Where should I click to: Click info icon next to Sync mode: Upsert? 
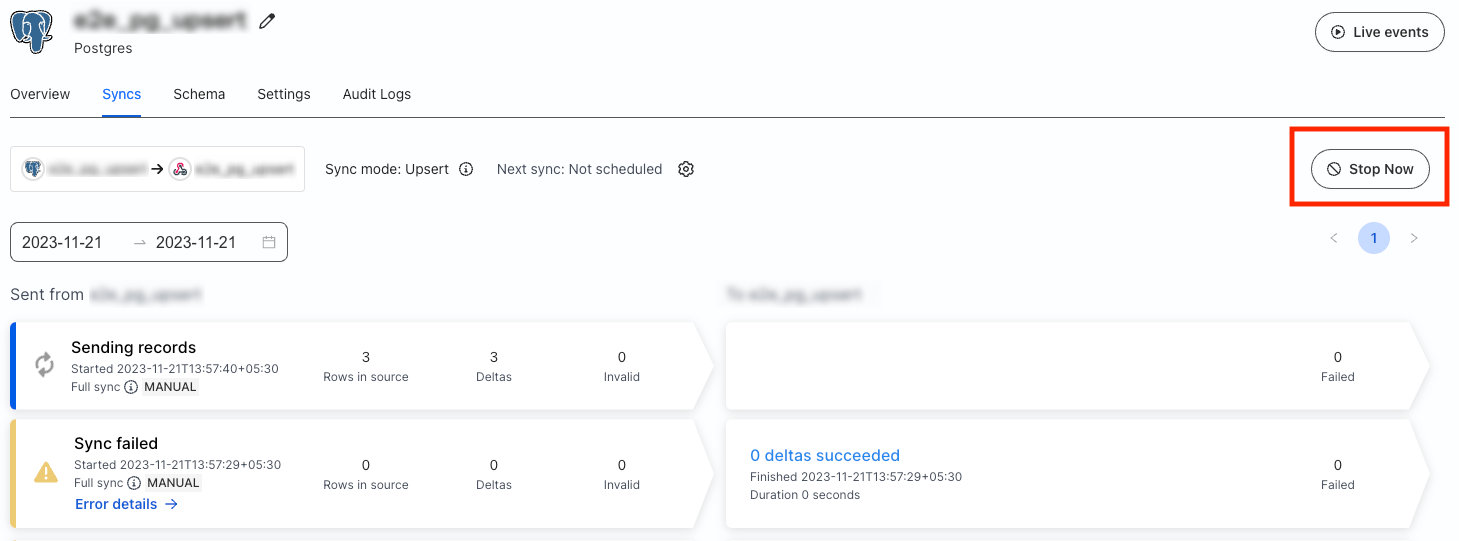466,169
